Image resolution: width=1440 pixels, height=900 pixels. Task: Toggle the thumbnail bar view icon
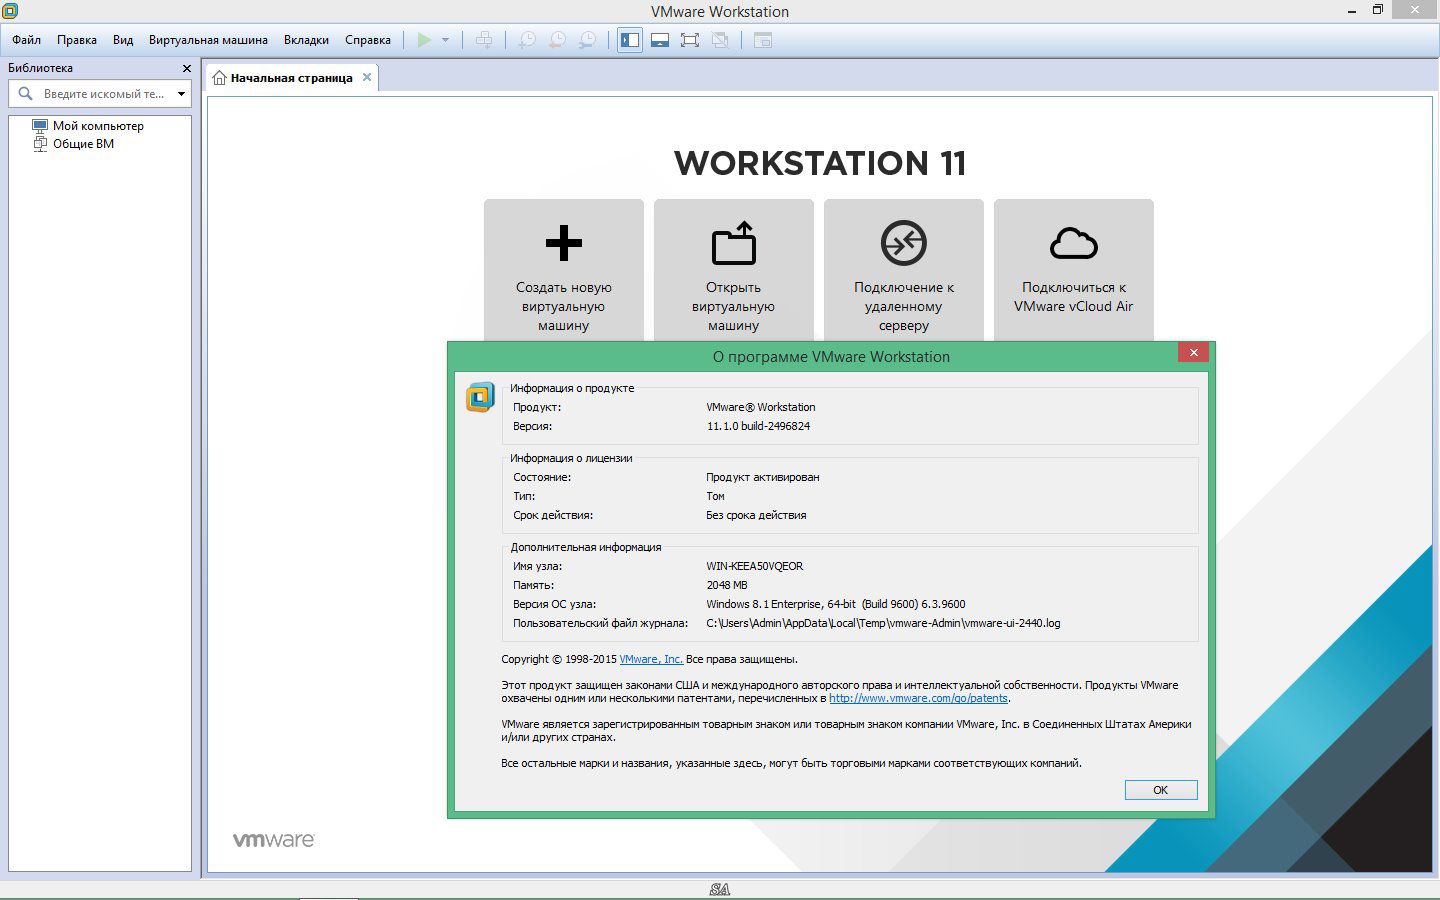click(660, 40)
